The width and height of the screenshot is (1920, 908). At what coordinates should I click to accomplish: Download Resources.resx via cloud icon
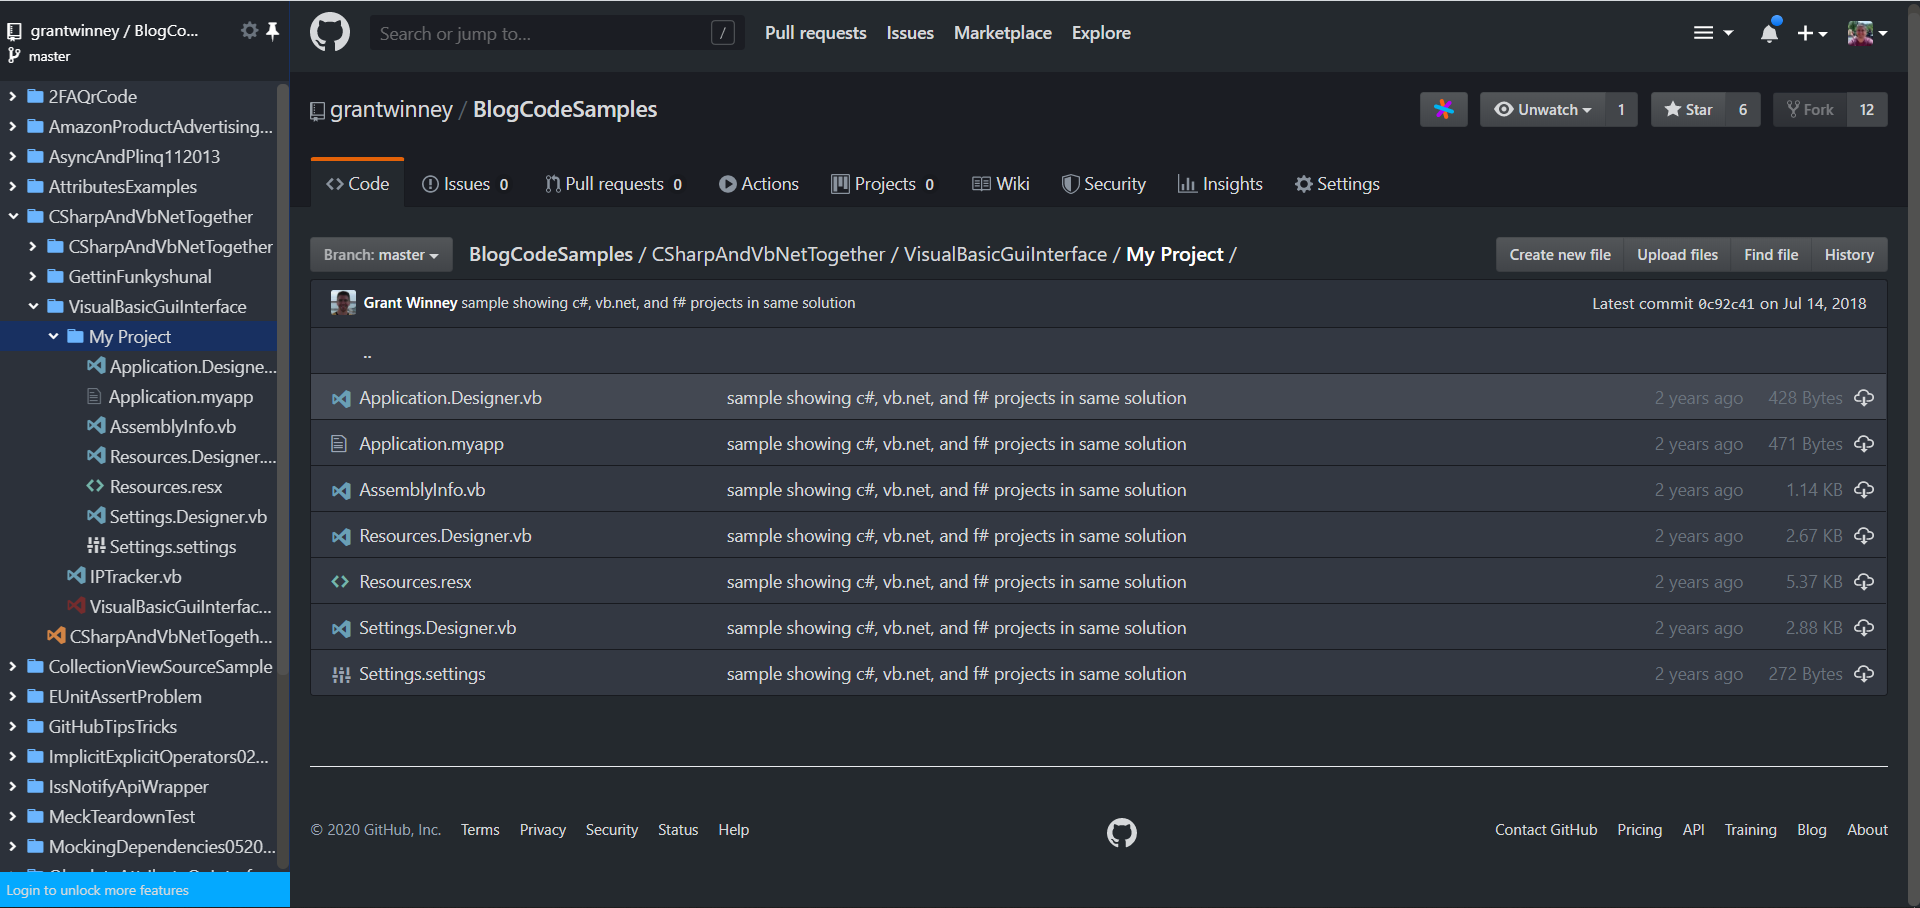click(x=1864, y=582)
